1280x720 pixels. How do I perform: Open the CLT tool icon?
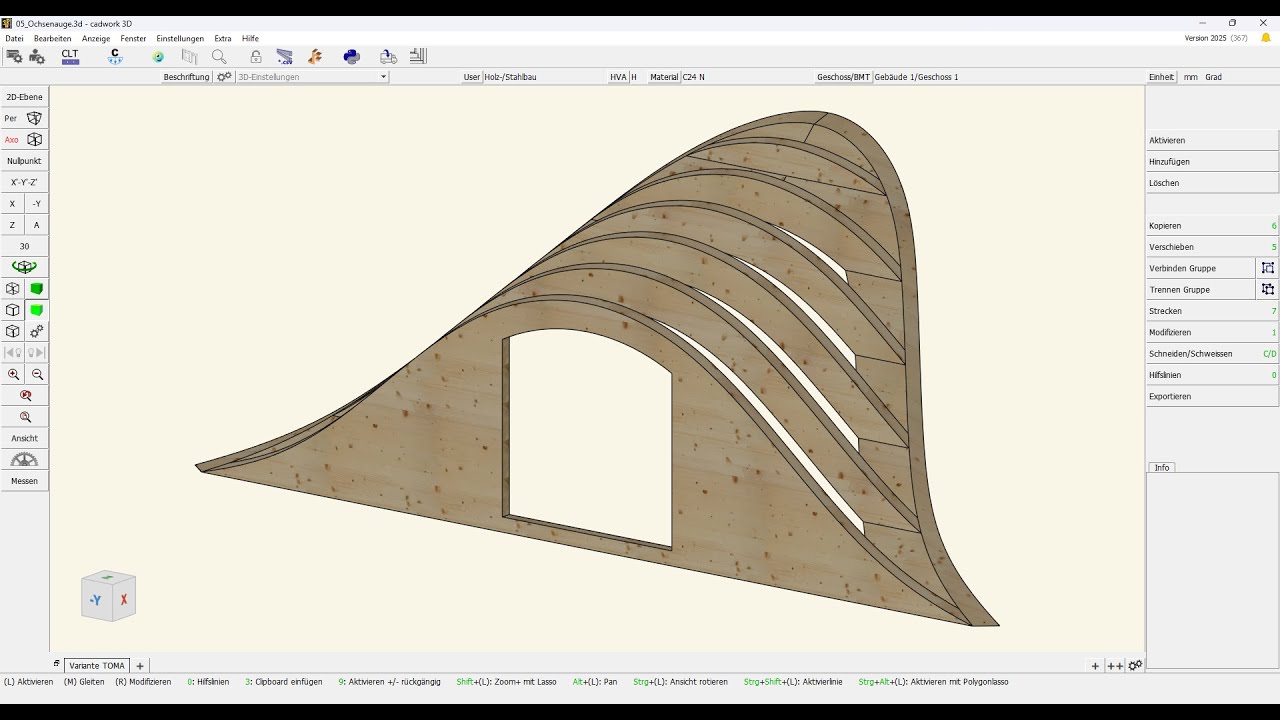(x=70, y=57)
